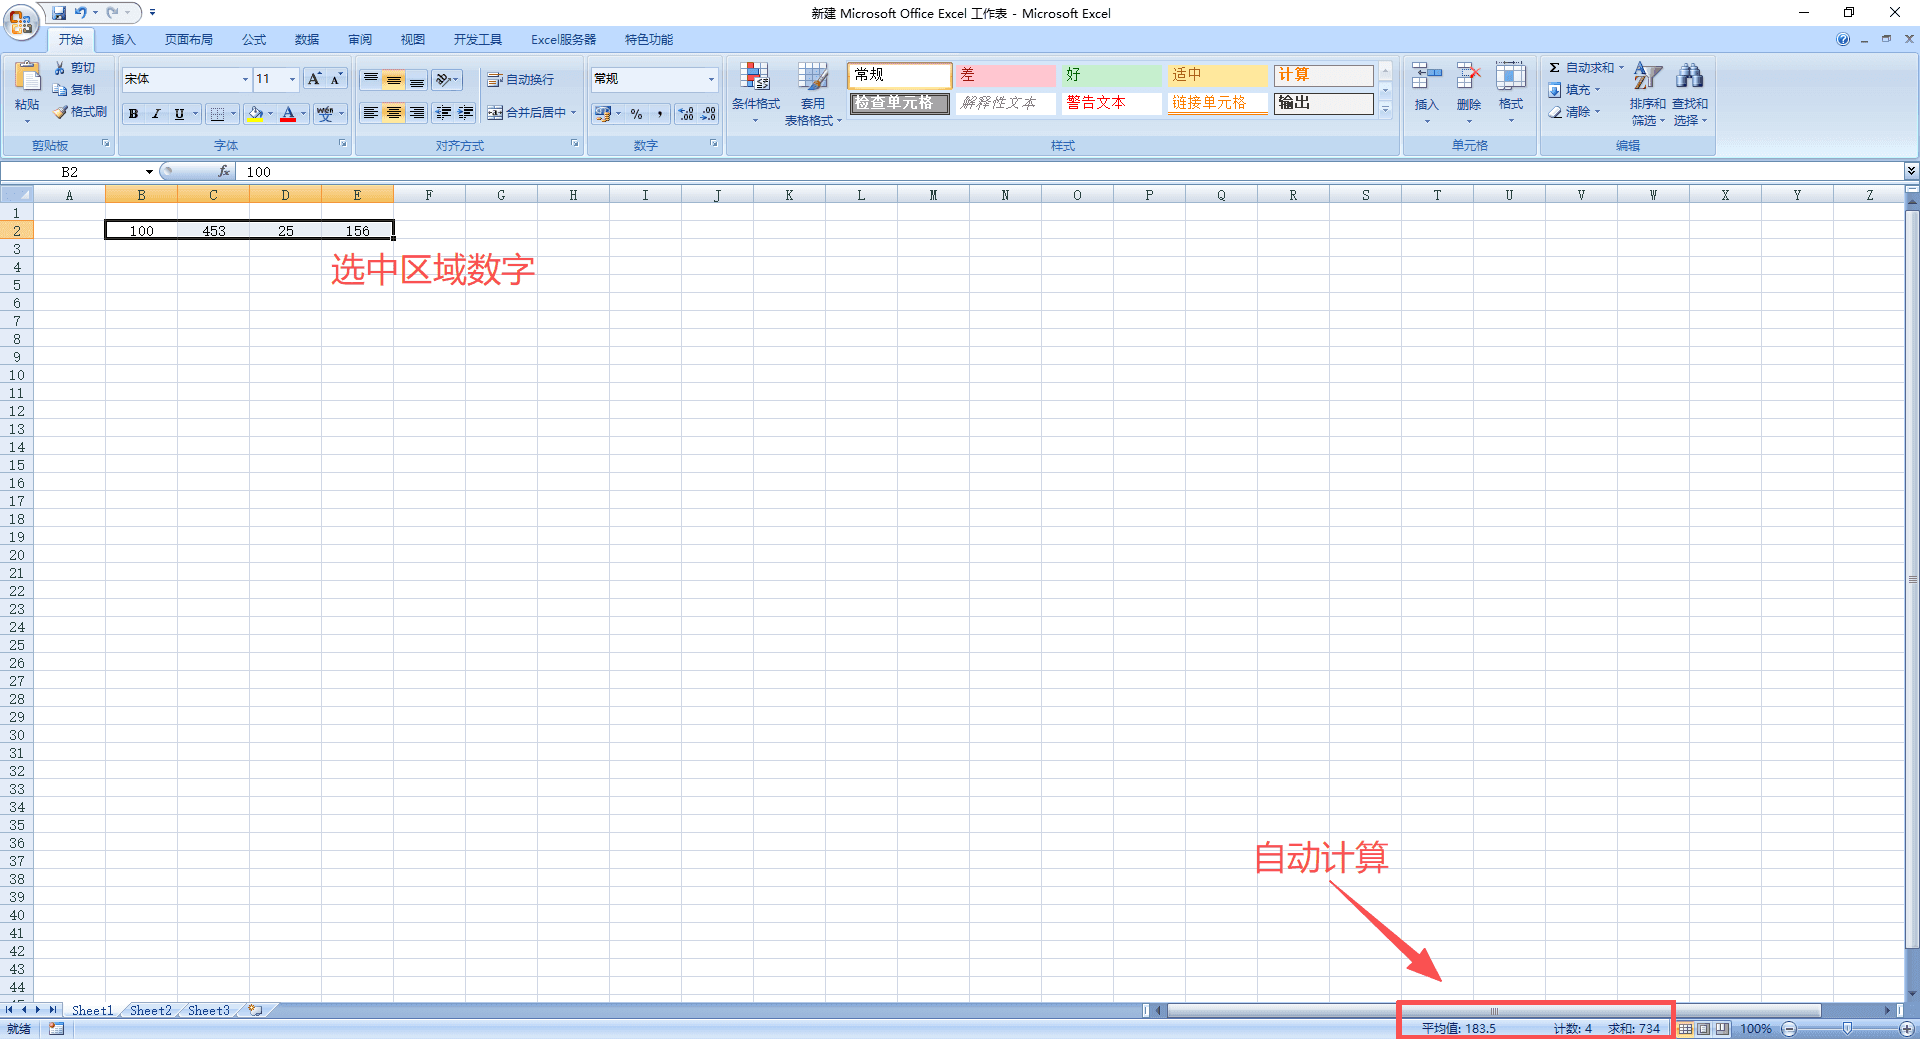This screenshot has width=1920, height=1039.
Task: Apply the 警告文本 cell style
Action: (x=1111, y=103)
